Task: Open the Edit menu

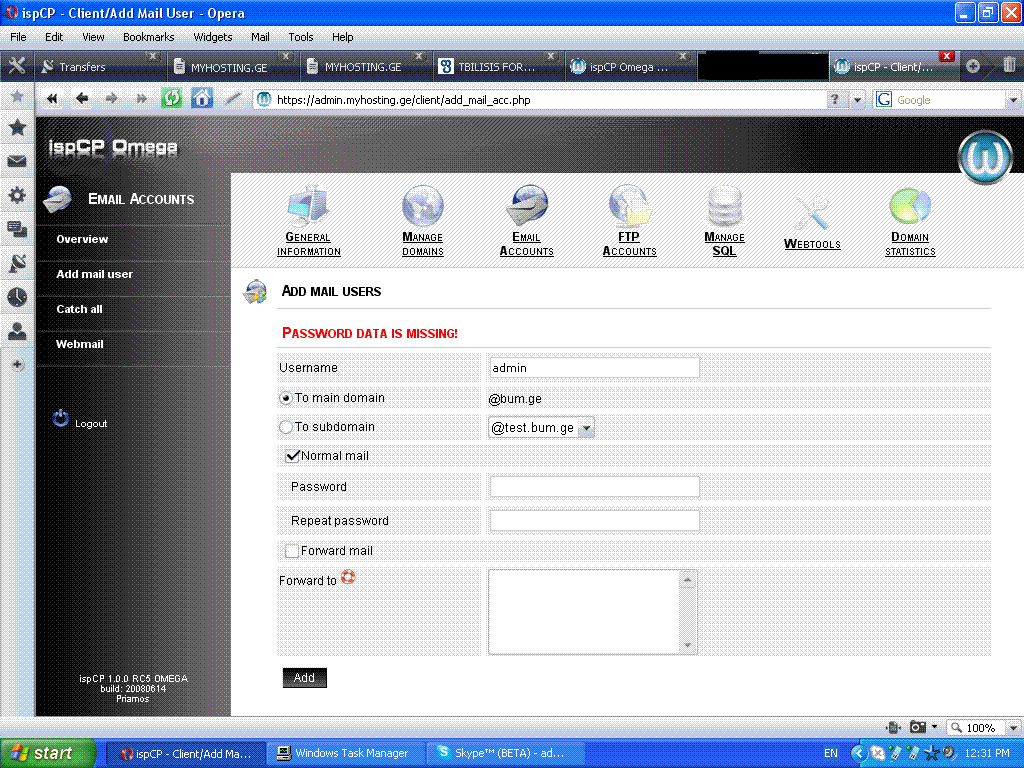Action: 54,37
